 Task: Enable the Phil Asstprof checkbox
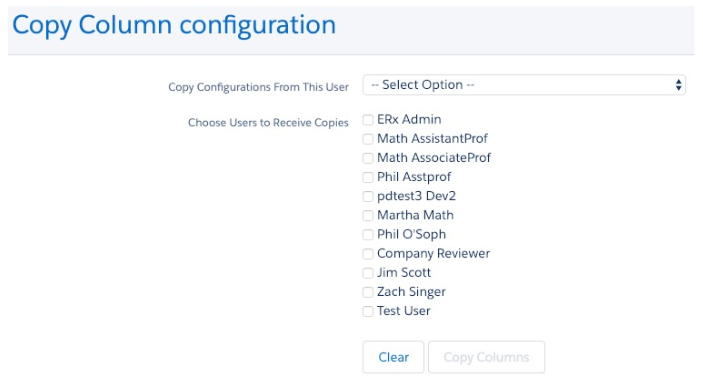click(x=368, y=178)
